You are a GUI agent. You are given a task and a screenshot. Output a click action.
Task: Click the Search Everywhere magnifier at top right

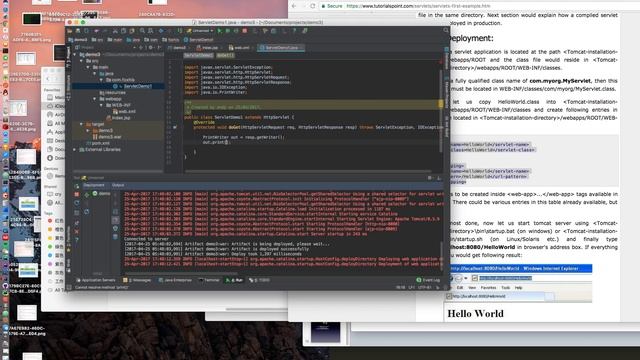(x=446, y=30)
